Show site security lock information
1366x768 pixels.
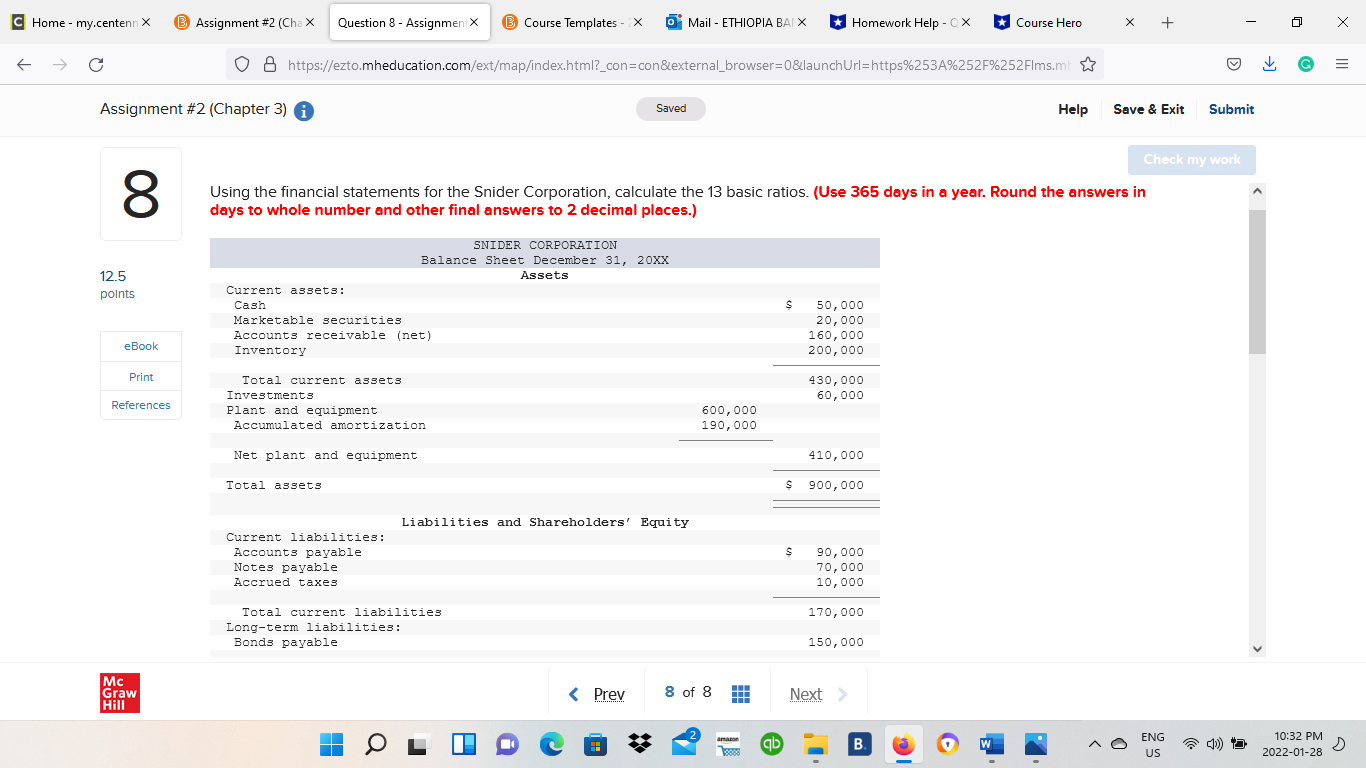pyautogui.click(x=268, y=66)
